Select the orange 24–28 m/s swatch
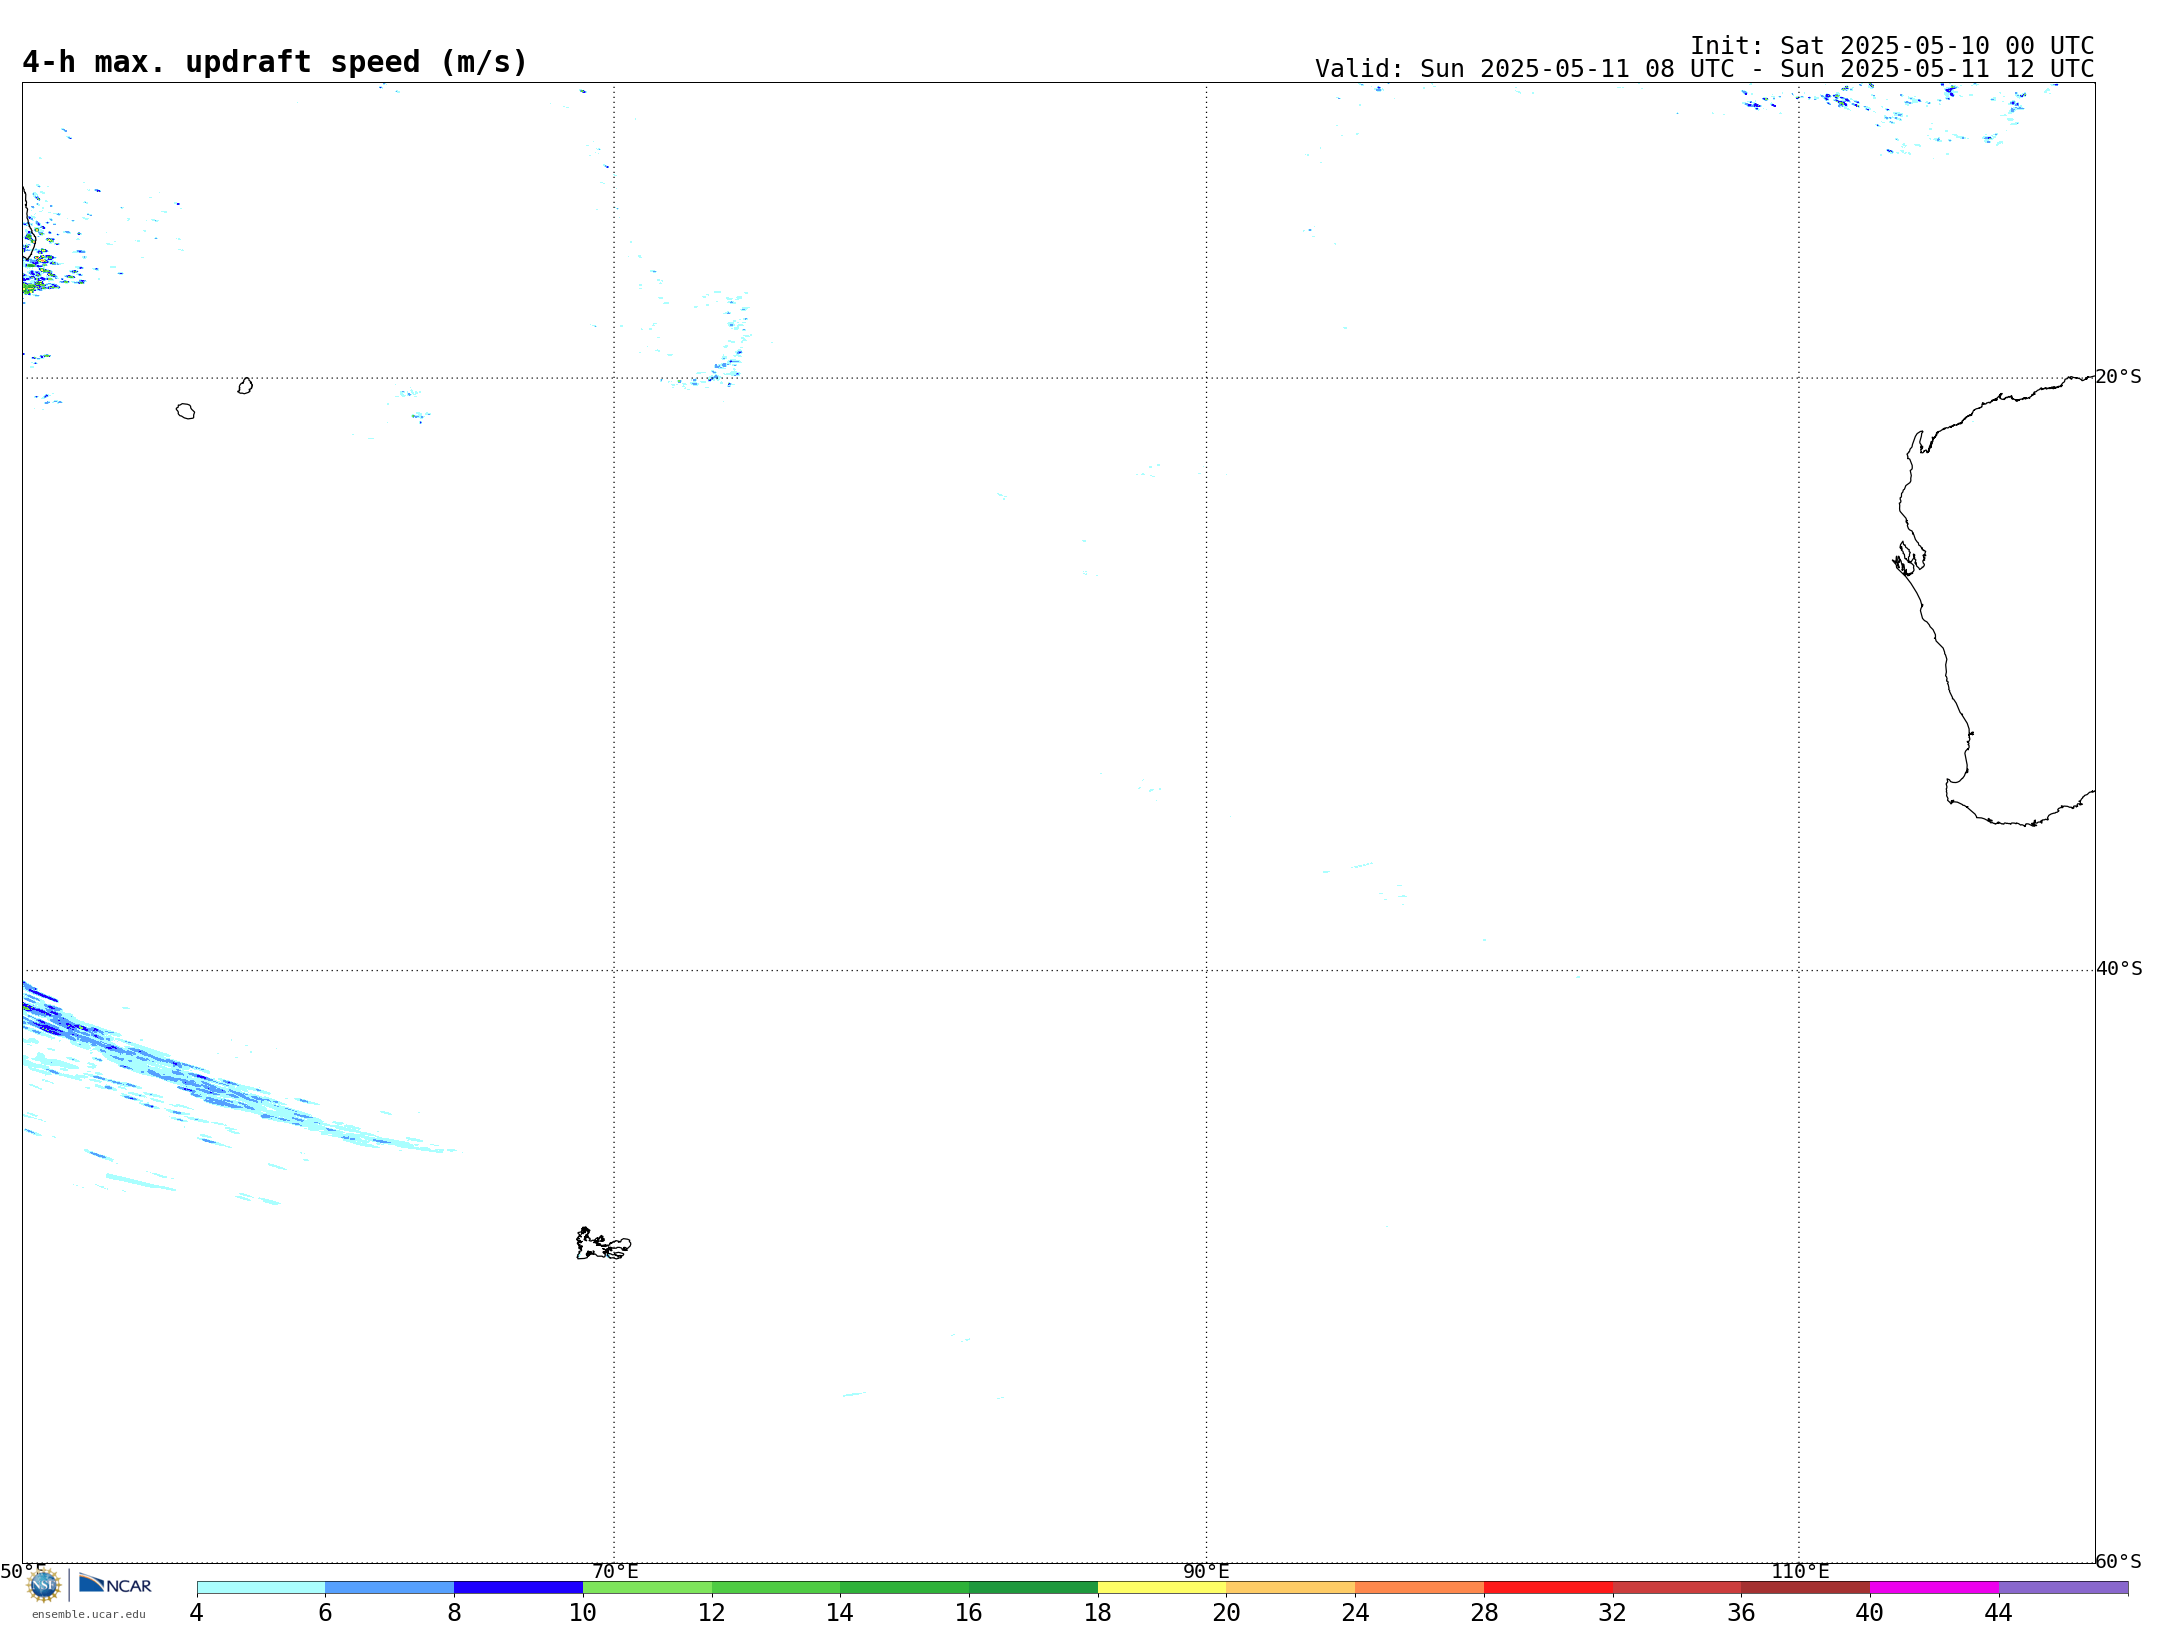 click(1420, 1587)
